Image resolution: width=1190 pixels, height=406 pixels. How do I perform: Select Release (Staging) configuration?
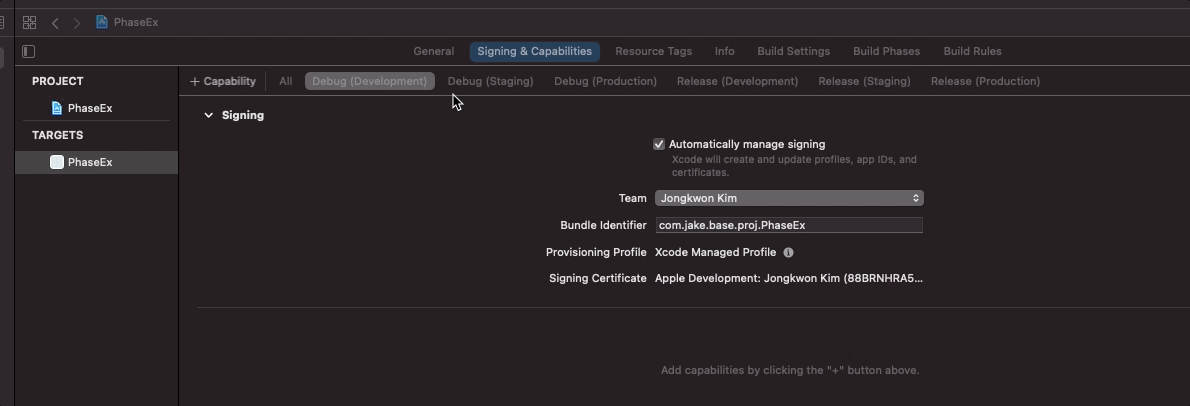coord(864,81)
